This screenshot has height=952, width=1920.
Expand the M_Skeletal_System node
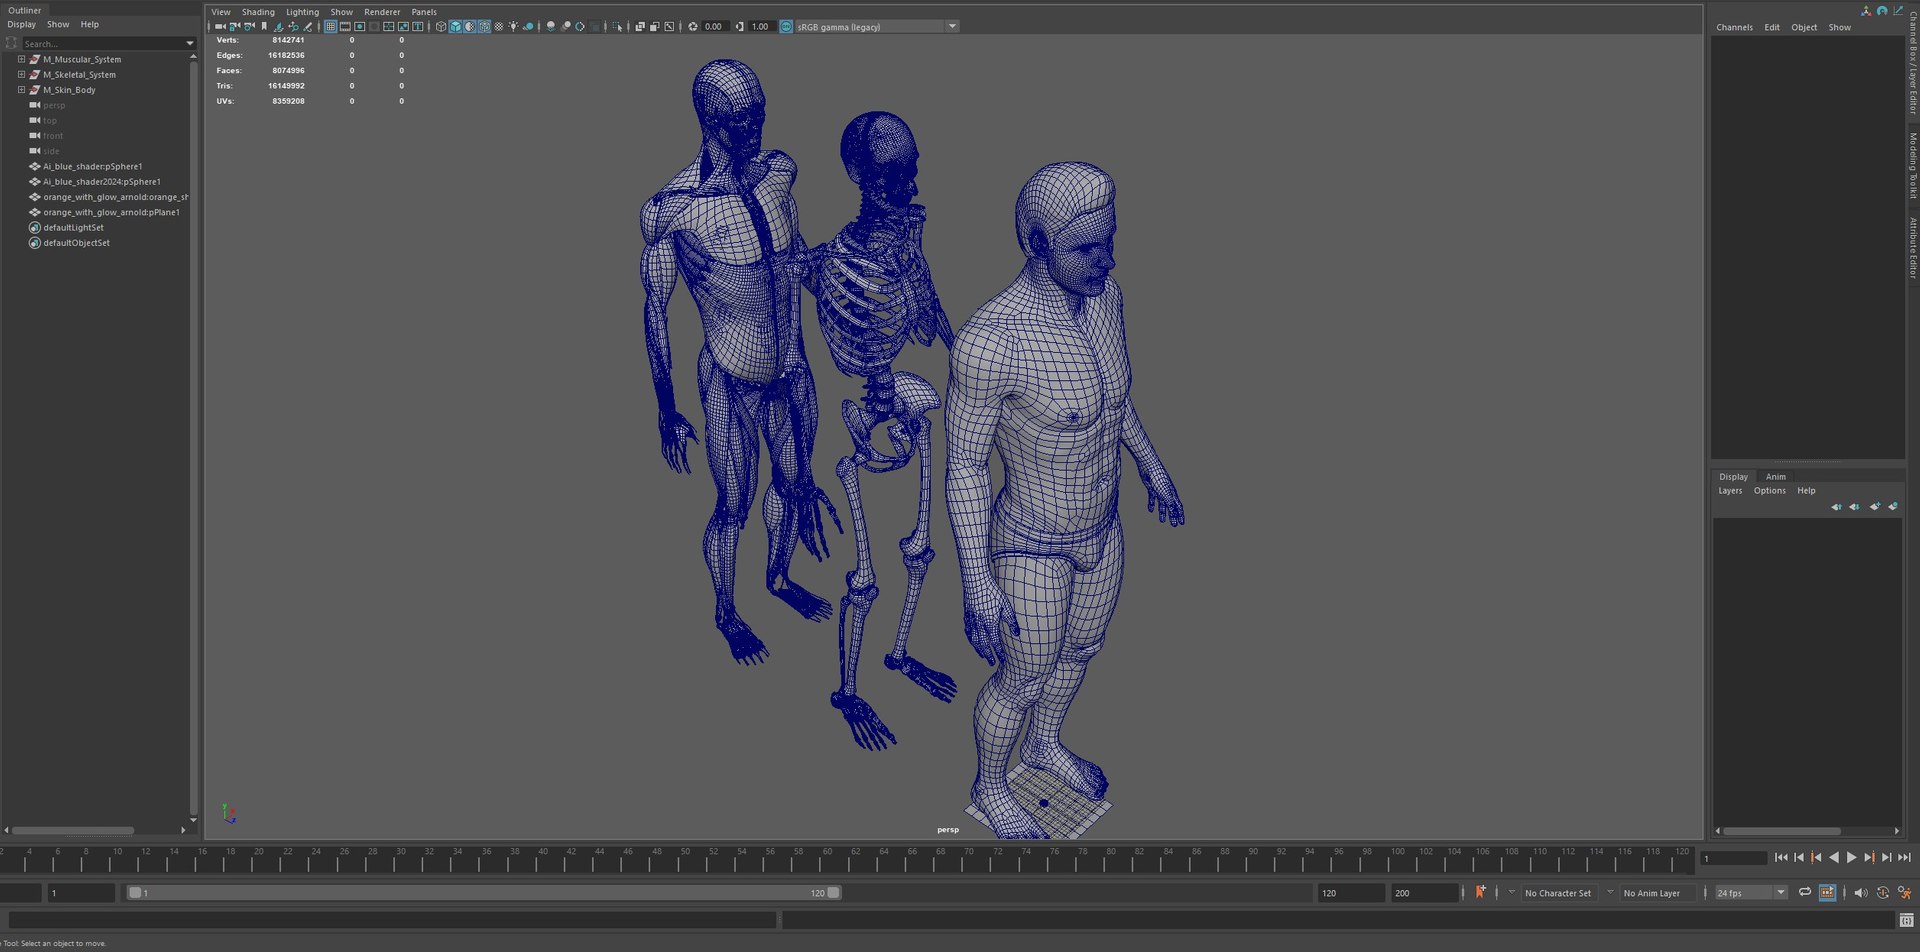coord(21,74)
